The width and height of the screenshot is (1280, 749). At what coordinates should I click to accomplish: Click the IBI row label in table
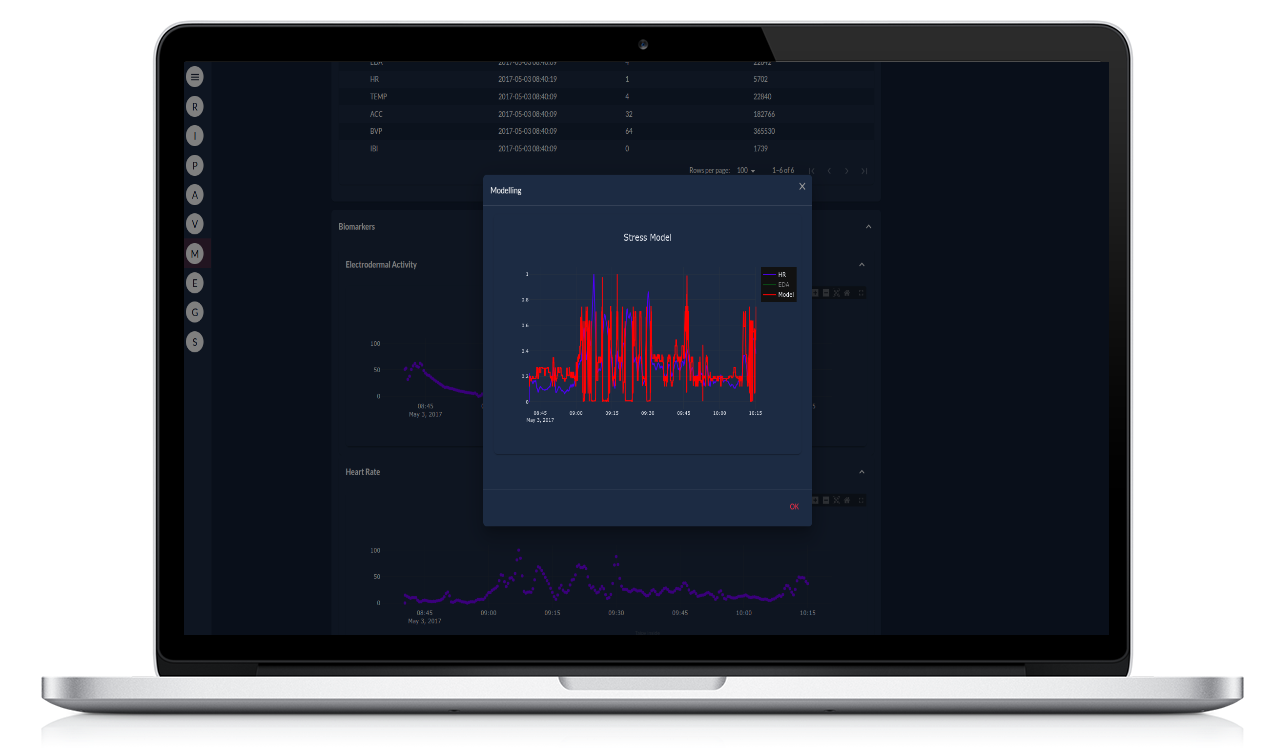[374, 148]
